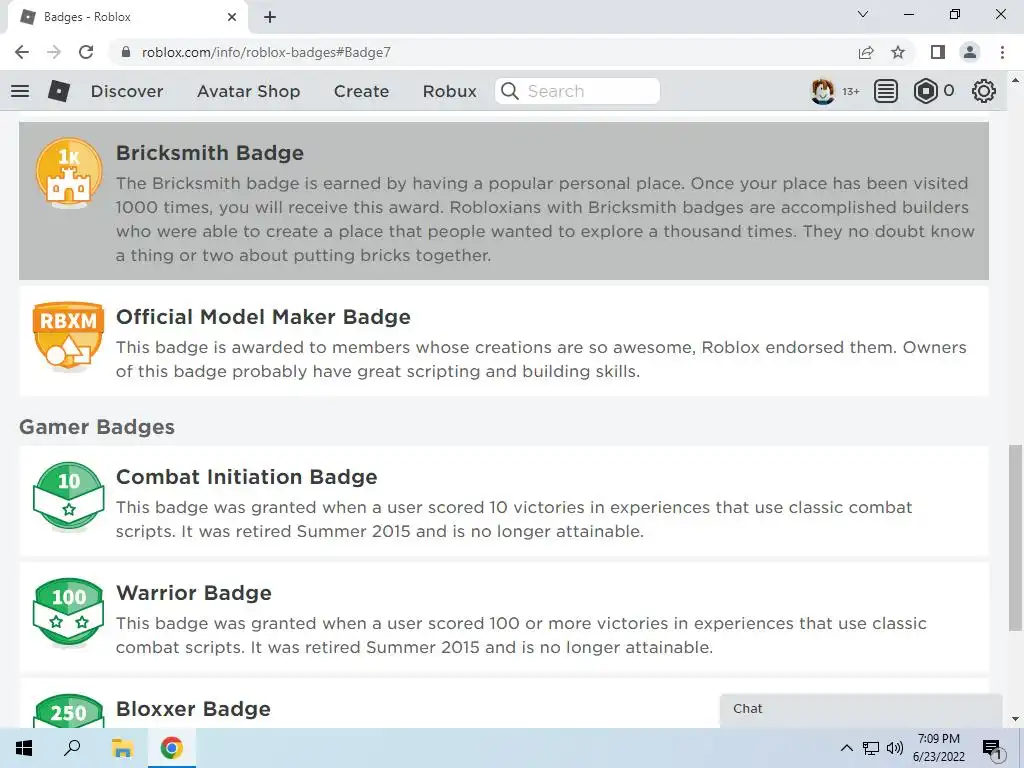Bookmark this page with the star icon
The width and height of the screenshot is (1024, 768).
[x=898, y=52]
